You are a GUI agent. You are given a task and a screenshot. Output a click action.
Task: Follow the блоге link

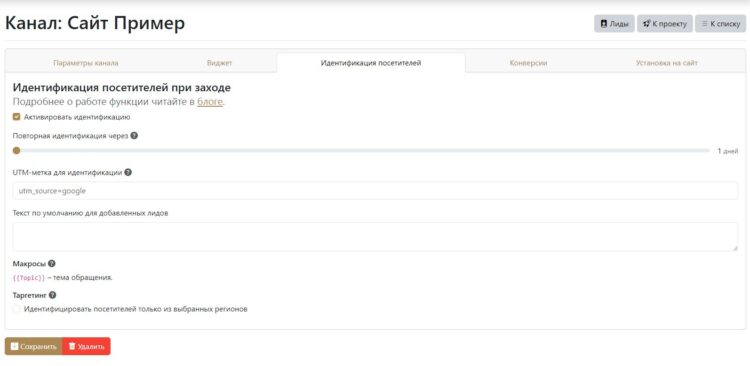pos(210,102)
